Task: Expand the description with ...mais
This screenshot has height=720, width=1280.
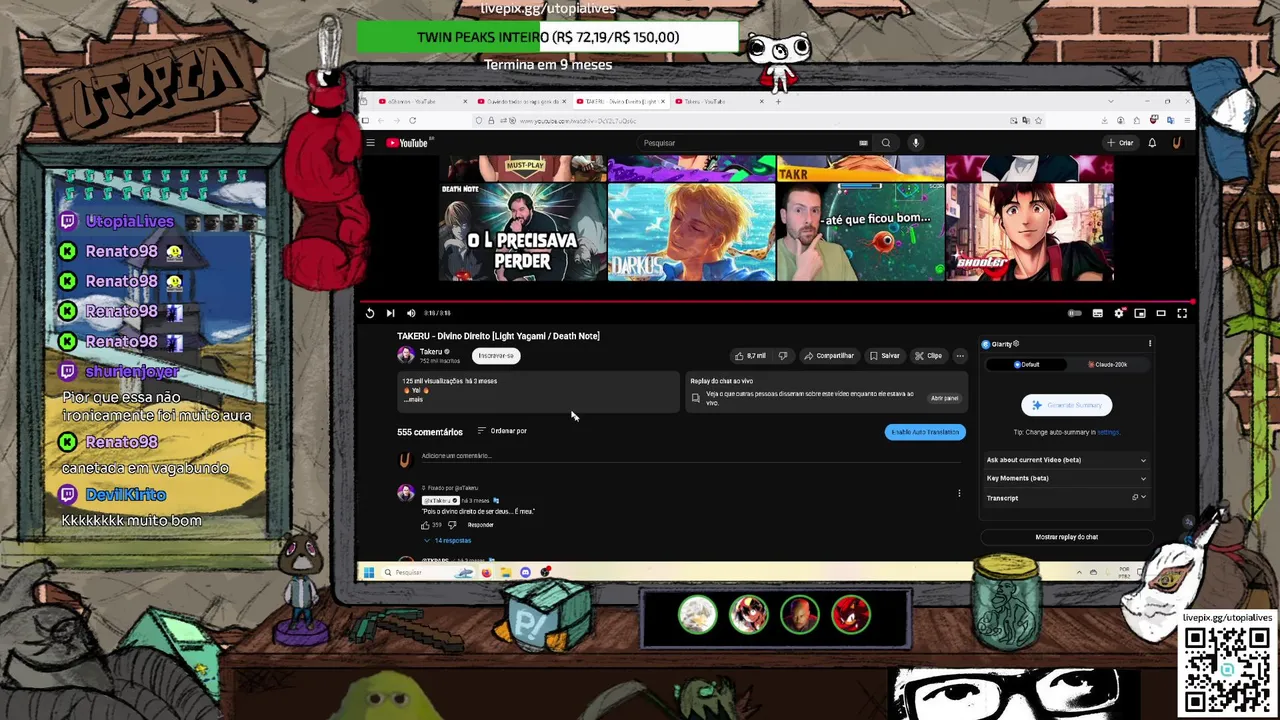Action: coord(413,399)
